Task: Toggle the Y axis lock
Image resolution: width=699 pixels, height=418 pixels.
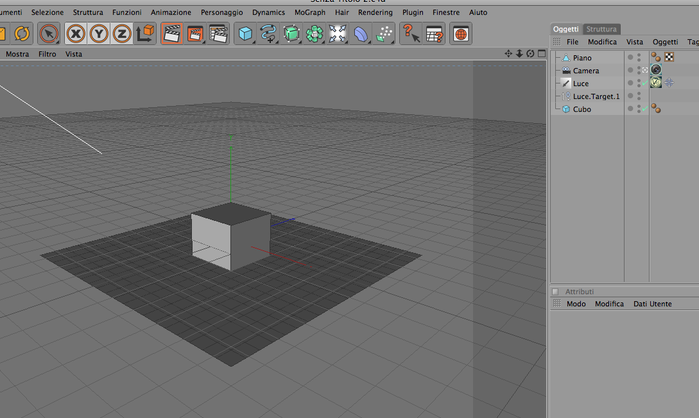Action: click(99, 33)
